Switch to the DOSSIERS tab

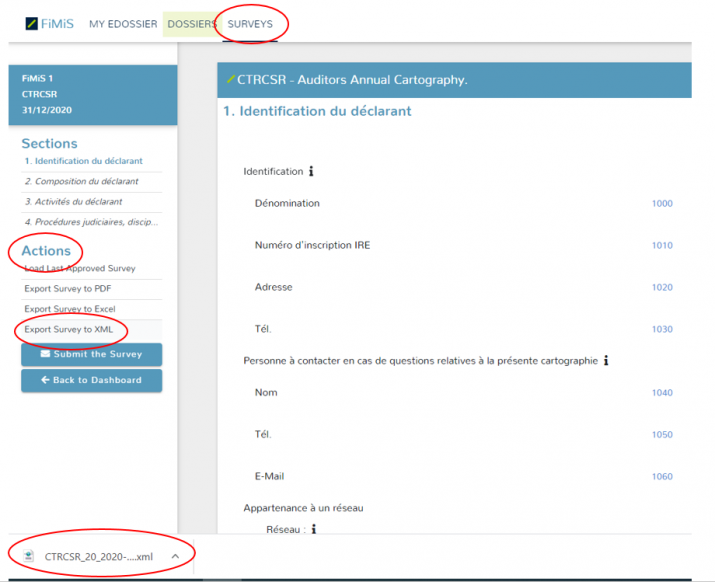pyautogui.click(x=192, y=24)
